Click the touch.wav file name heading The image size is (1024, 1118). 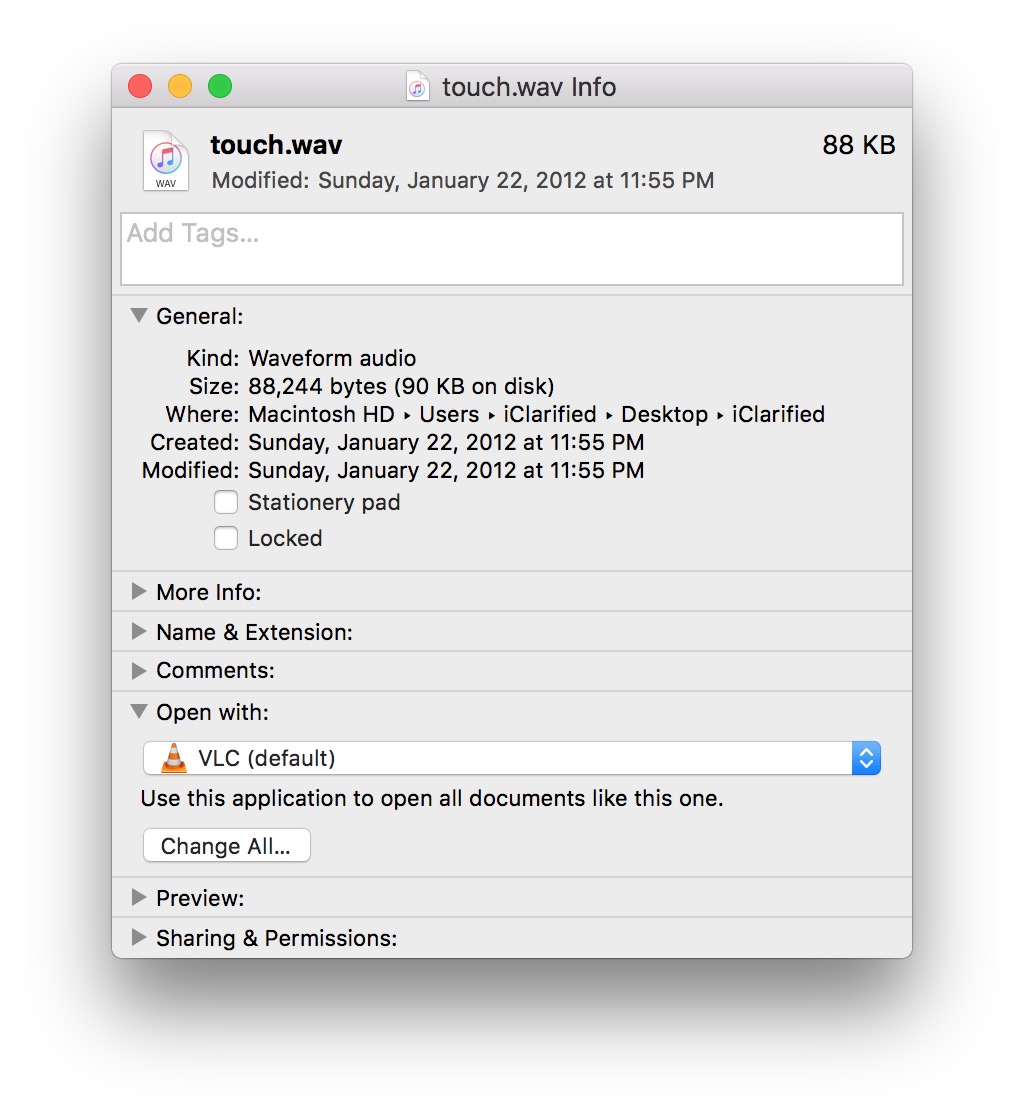276,145
